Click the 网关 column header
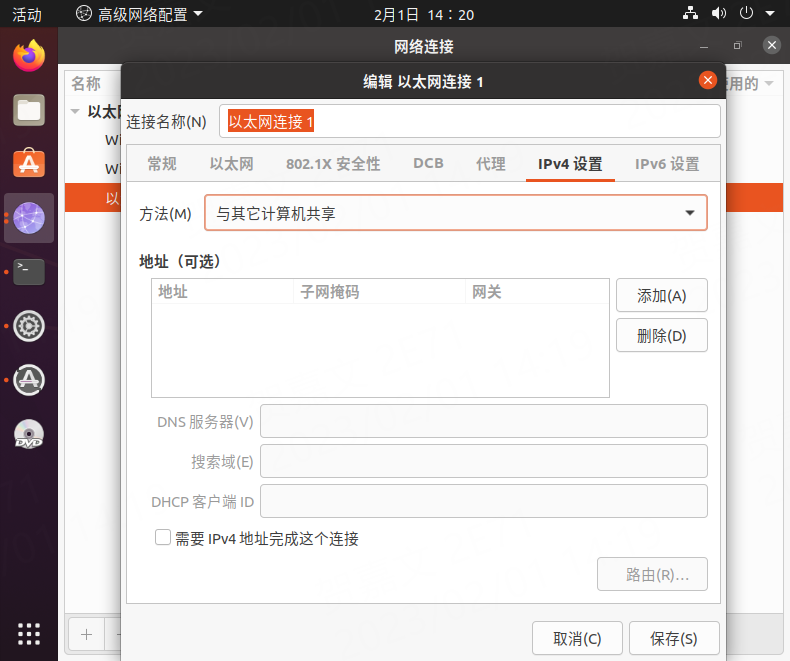 coord(537,291)
